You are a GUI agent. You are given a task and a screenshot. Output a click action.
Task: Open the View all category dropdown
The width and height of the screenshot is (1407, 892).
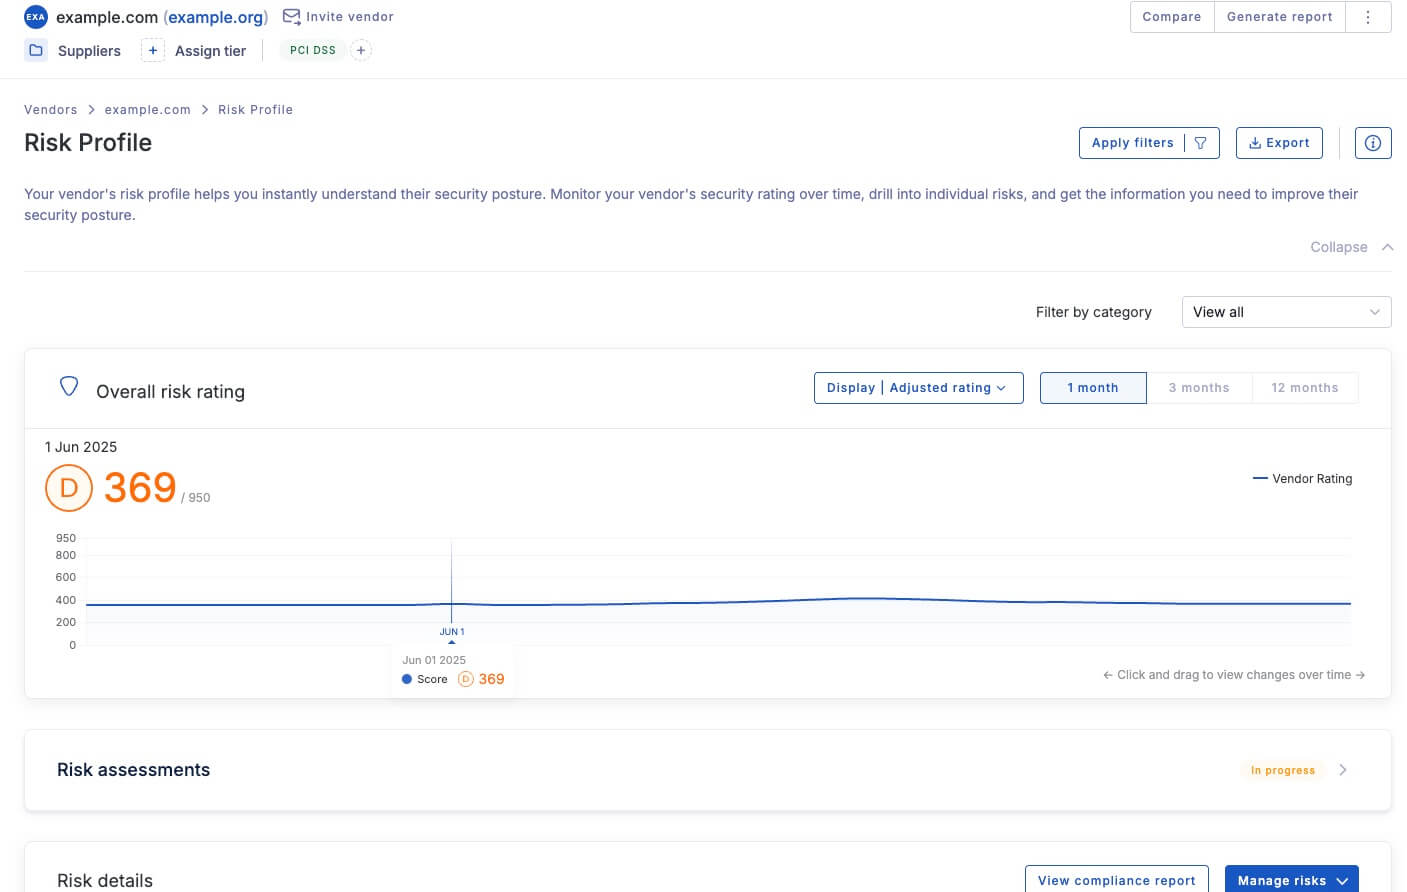[x=1286, y=311]
